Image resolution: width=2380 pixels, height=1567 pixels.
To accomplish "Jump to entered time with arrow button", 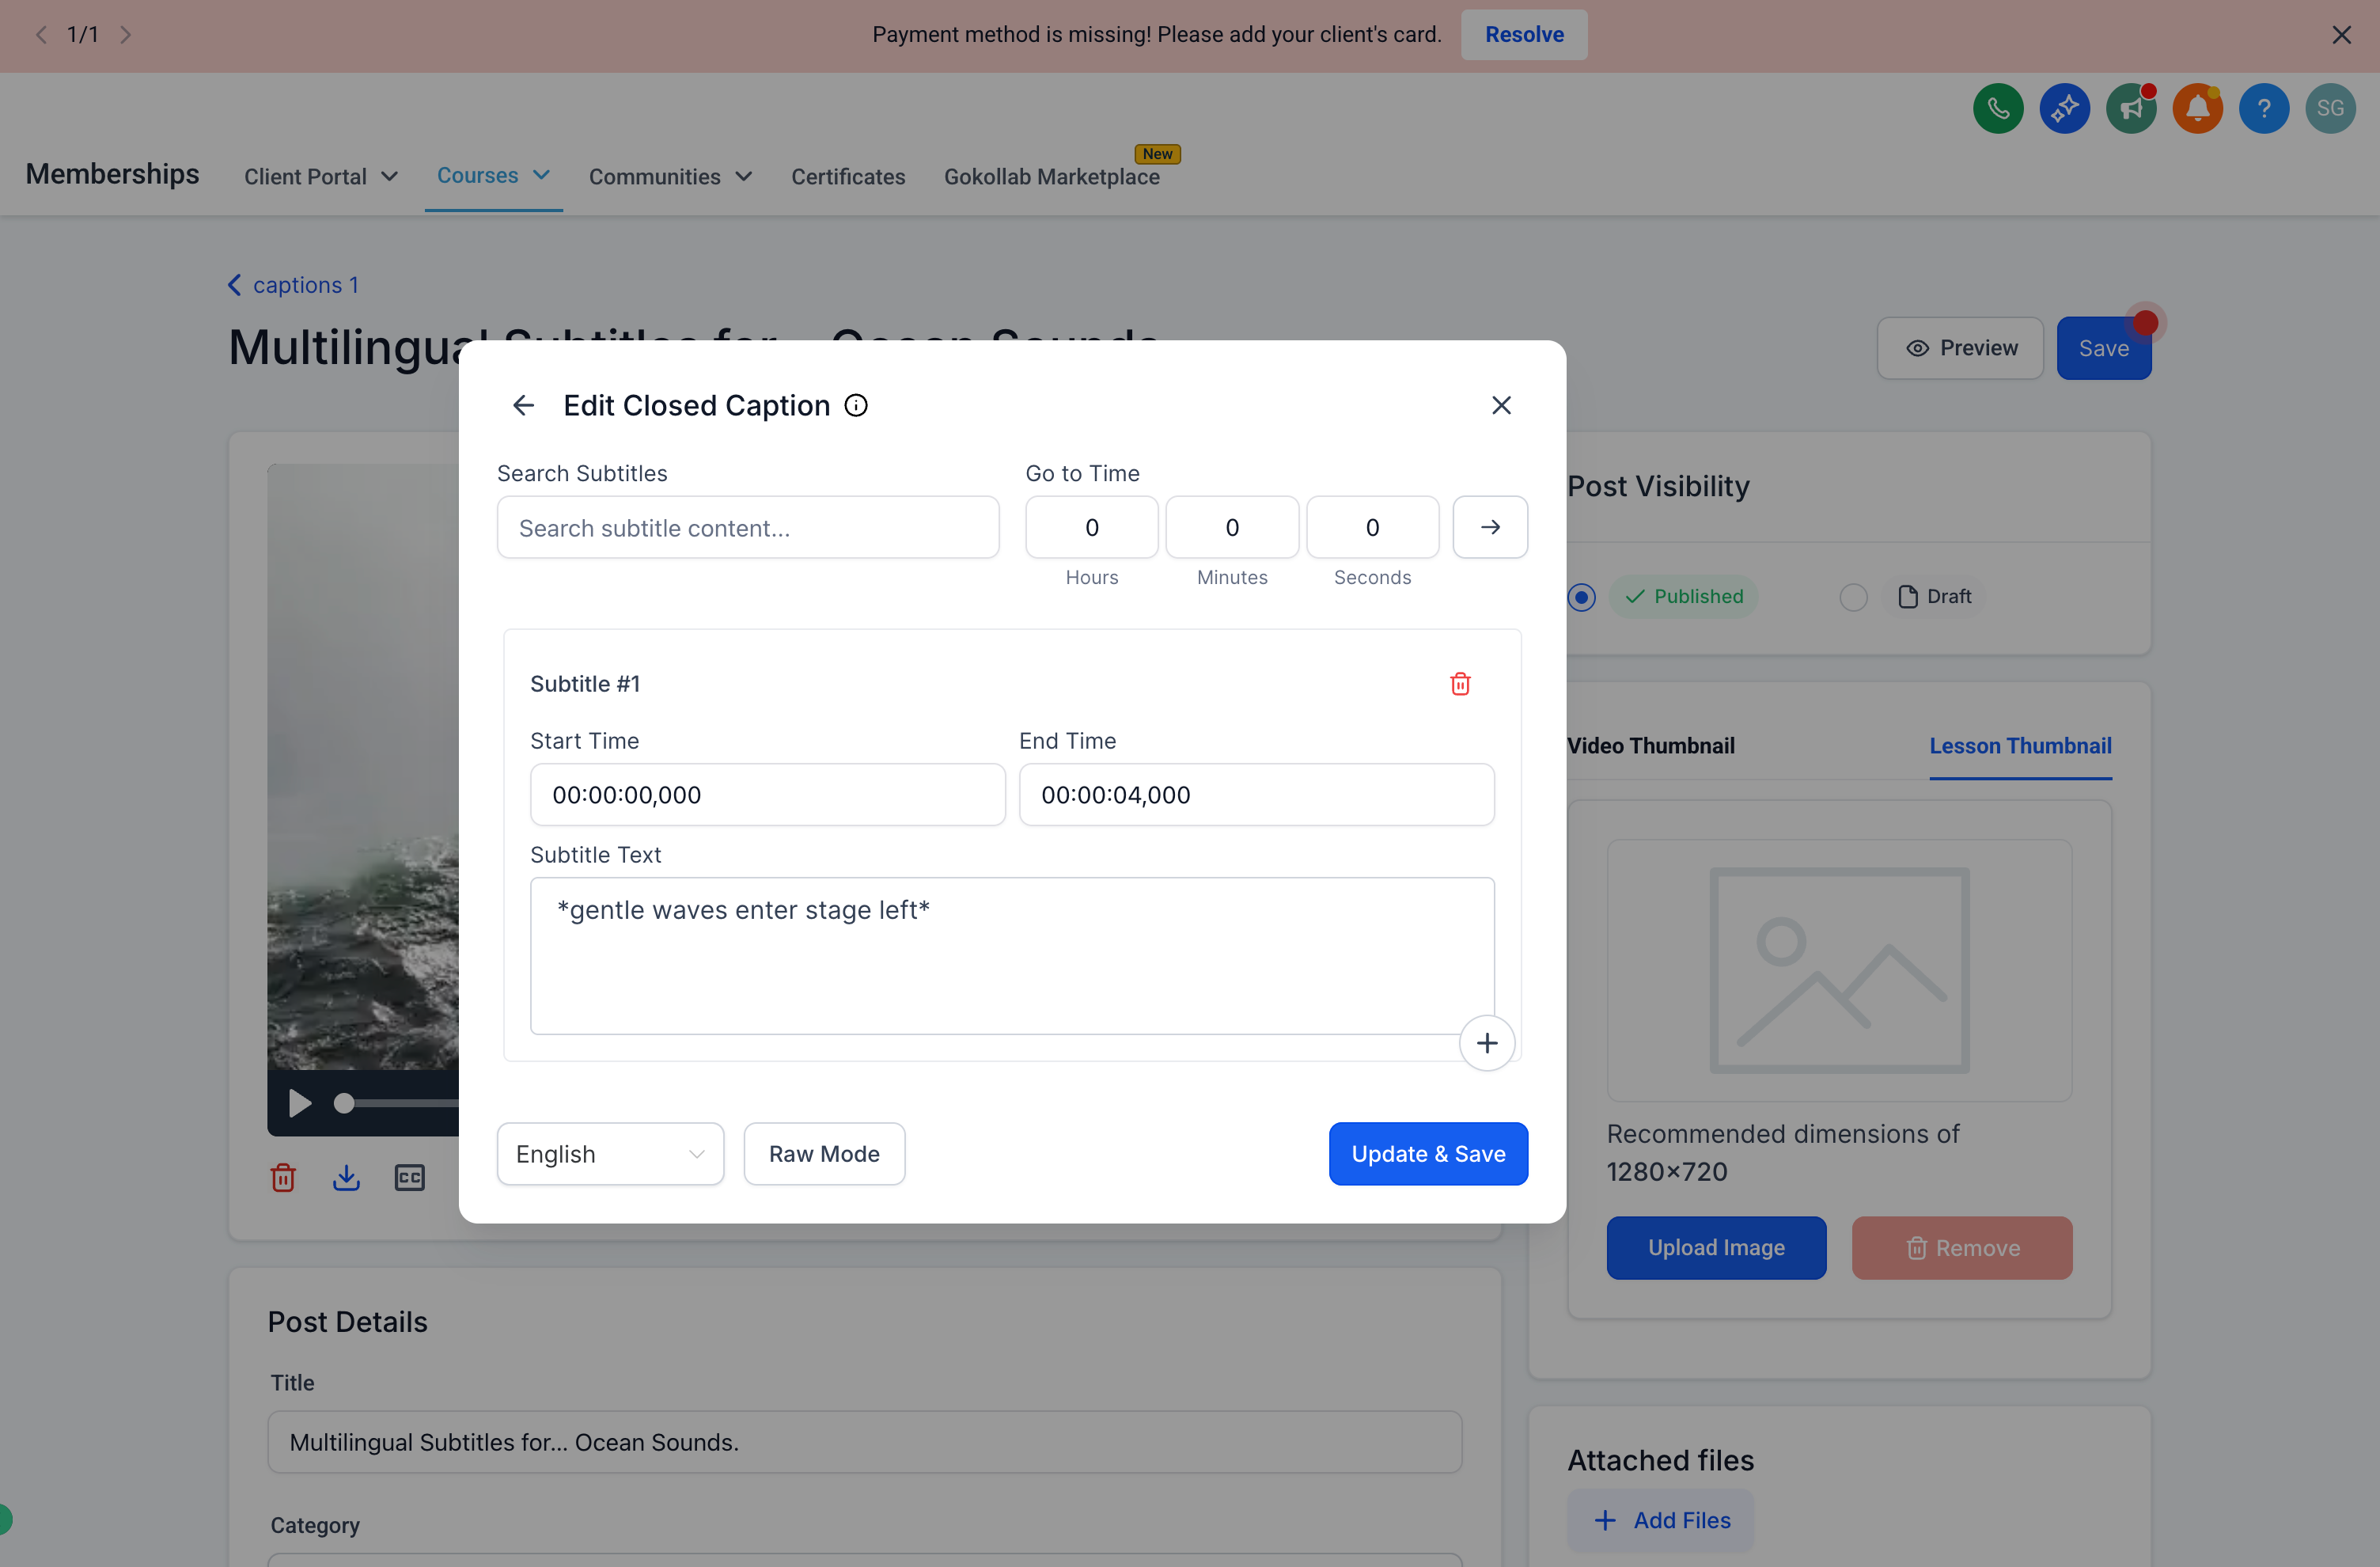I will click(x=1489, y=527).
